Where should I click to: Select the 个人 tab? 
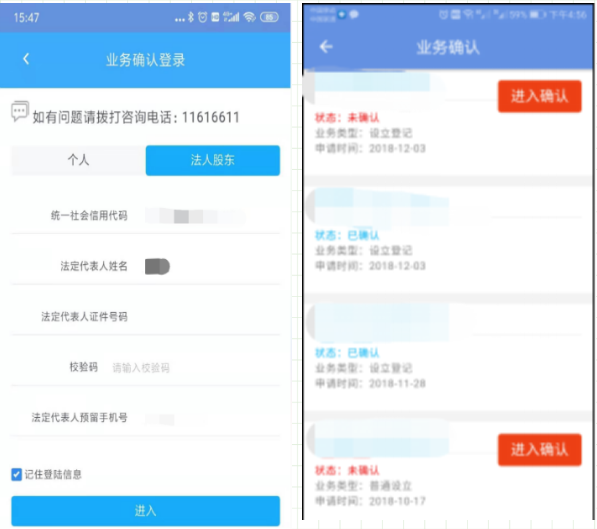[x=78, y=160]
